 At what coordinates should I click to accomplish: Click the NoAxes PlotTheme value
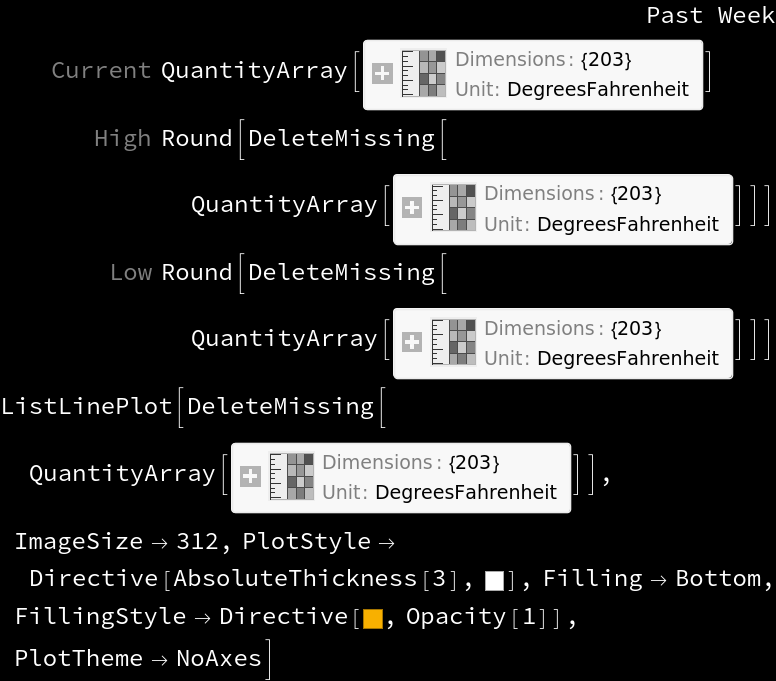[219, 659]
